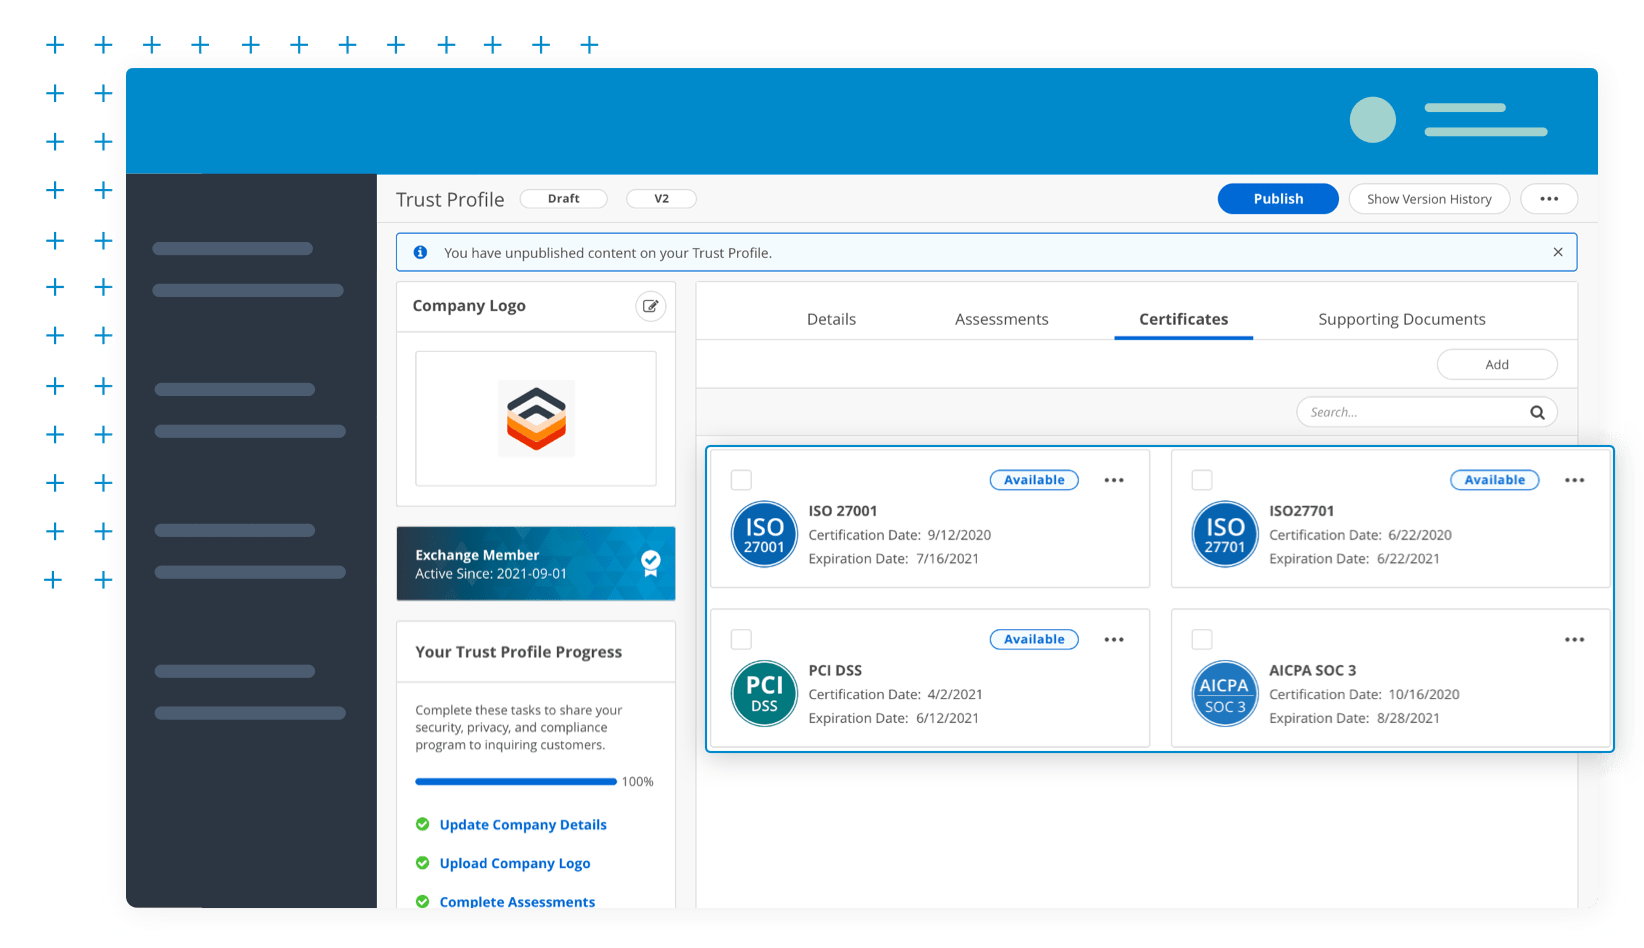Click the ISO27701 certificate title

point(1301,511)
